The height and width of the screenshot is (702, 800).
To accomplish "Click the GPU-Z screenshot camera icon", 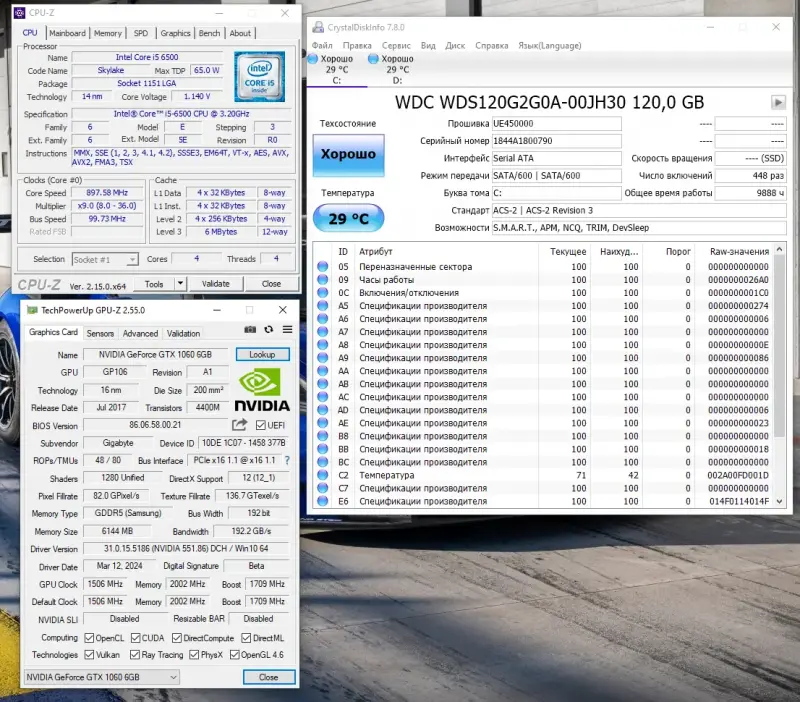I will pos(250,330).
